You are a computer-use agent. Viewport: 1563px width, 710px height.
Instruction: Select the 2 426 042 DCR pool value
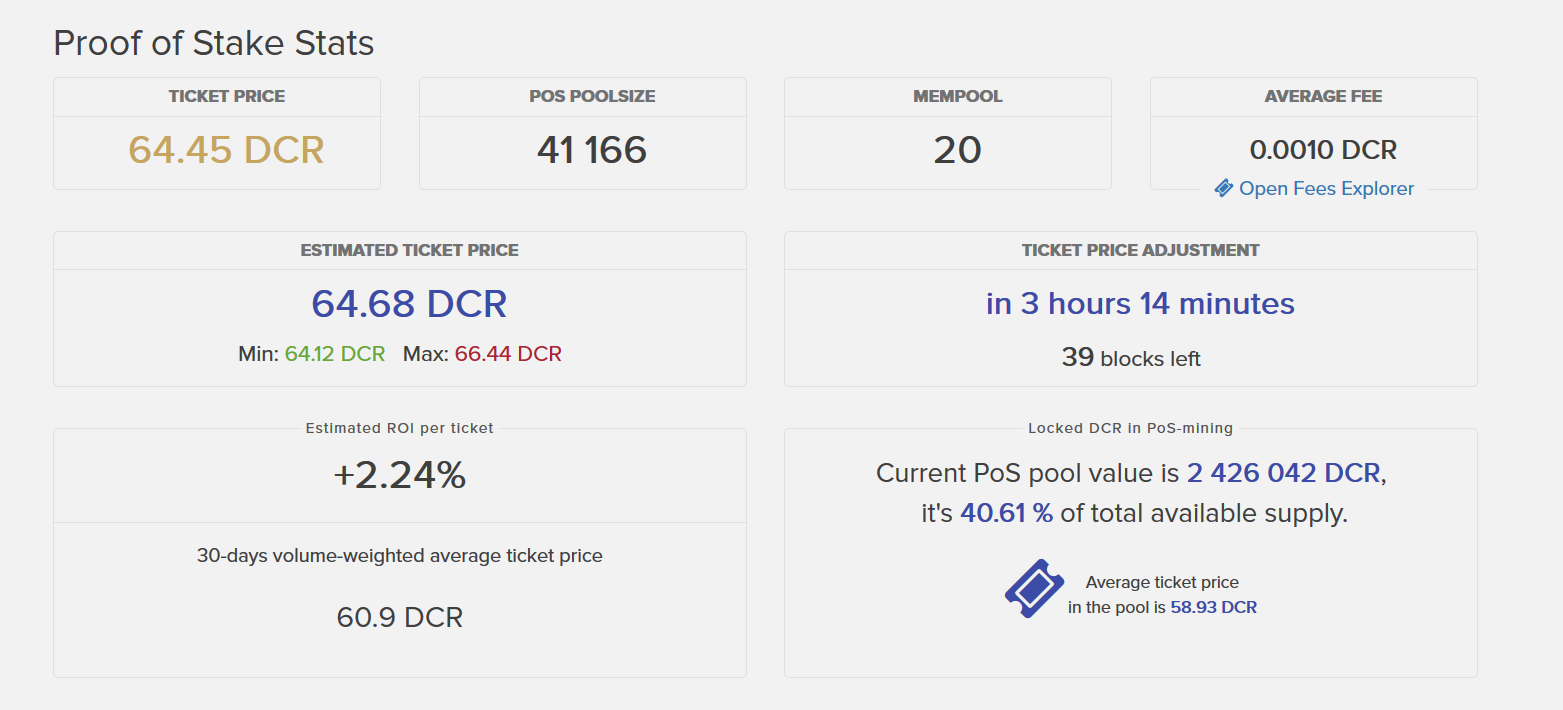[x=1284, y=473]
